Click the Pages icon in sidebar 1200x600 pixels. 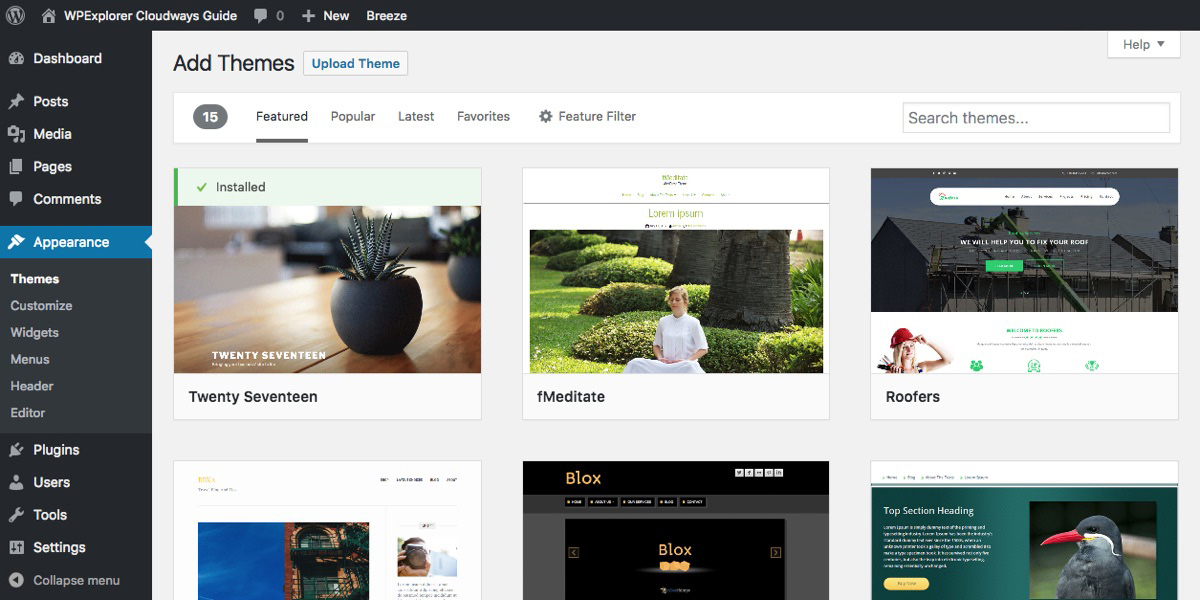(x=16, y=167)
